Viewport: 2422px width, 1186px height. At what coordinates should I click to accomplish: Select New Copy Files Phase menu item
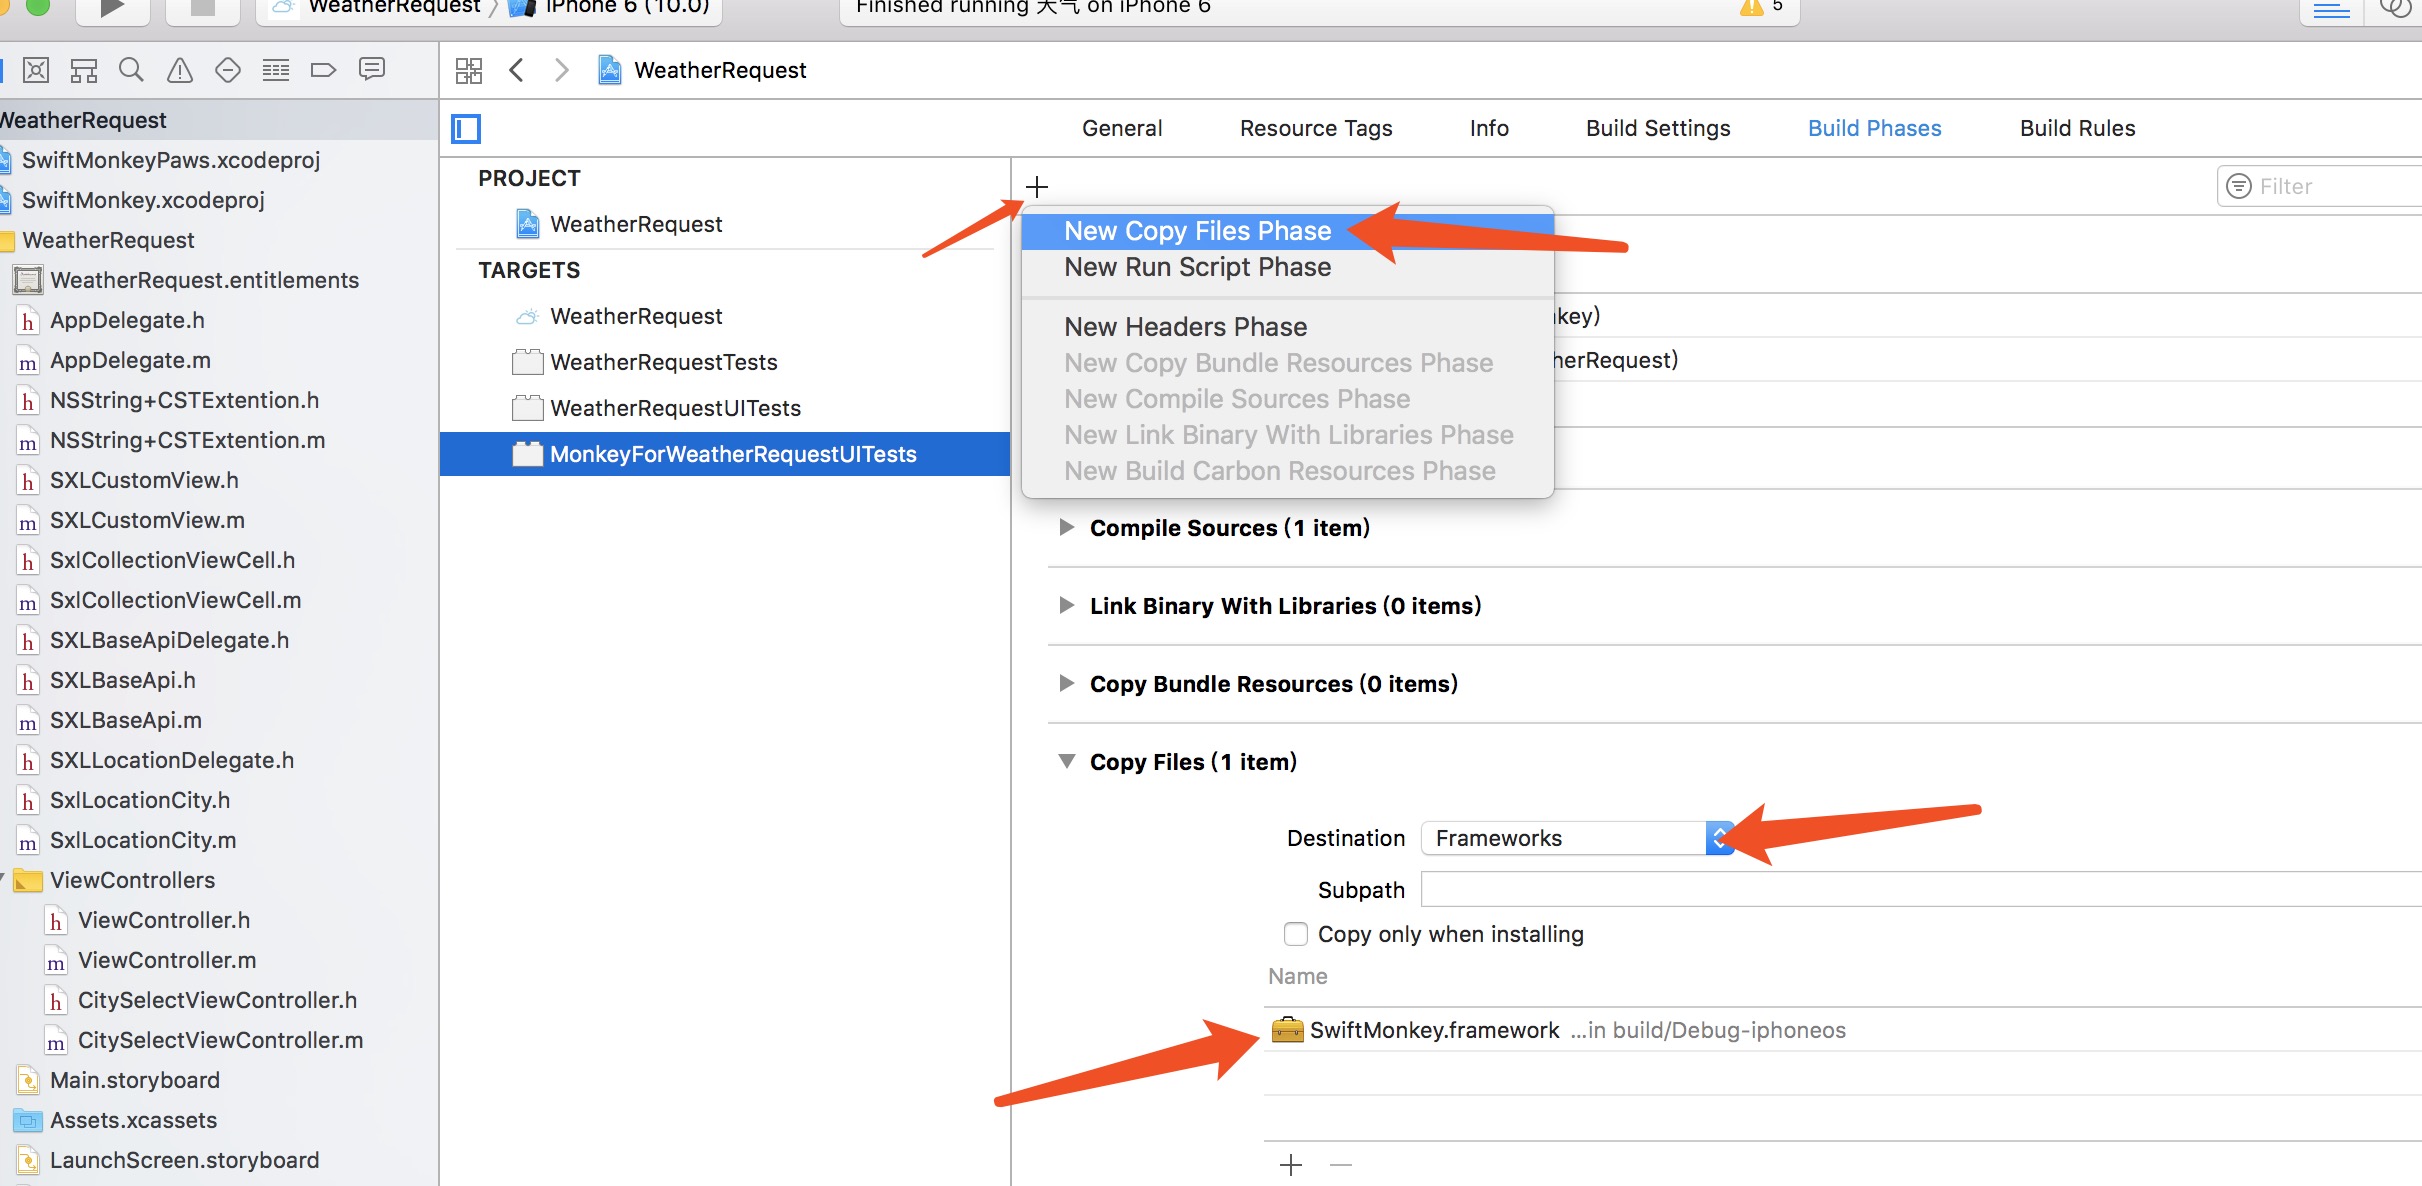pyautogui.click(x=1288, y=231)
